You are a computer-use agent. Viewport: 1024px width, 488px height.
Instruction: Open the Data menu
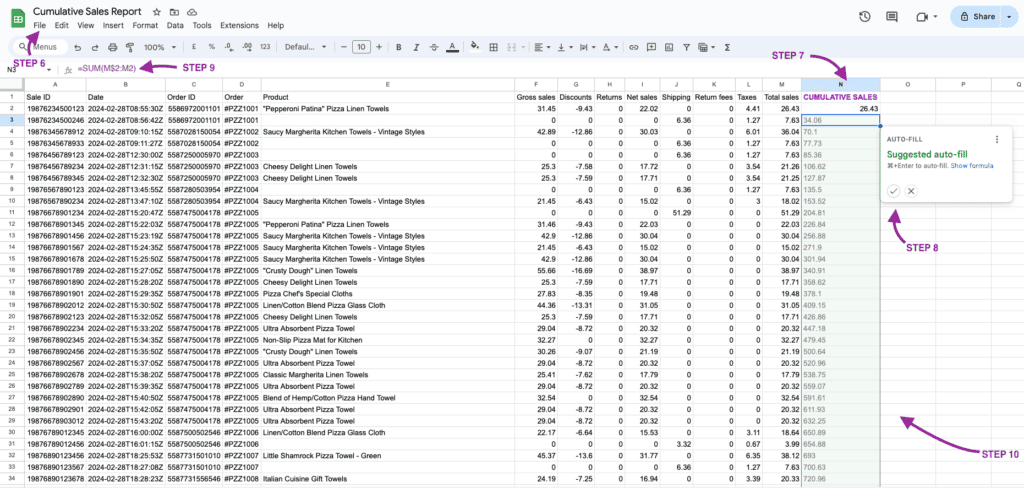pyautogui.click(x=175, y=25)
